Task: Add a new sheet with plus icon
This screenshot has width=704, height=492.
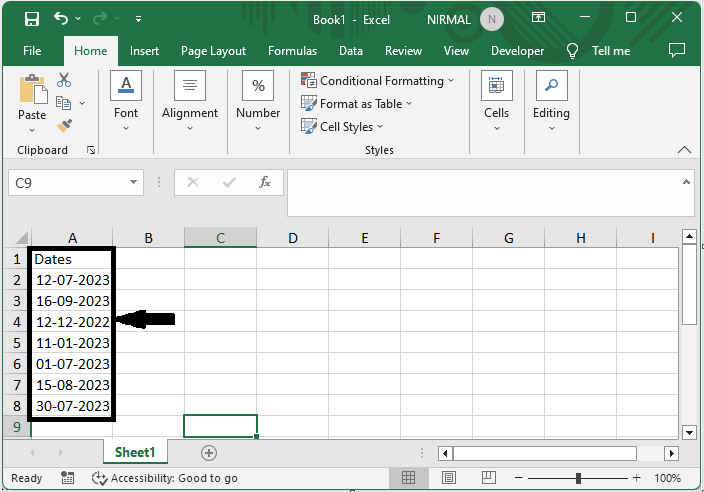Action: click(x=209, y=453)
